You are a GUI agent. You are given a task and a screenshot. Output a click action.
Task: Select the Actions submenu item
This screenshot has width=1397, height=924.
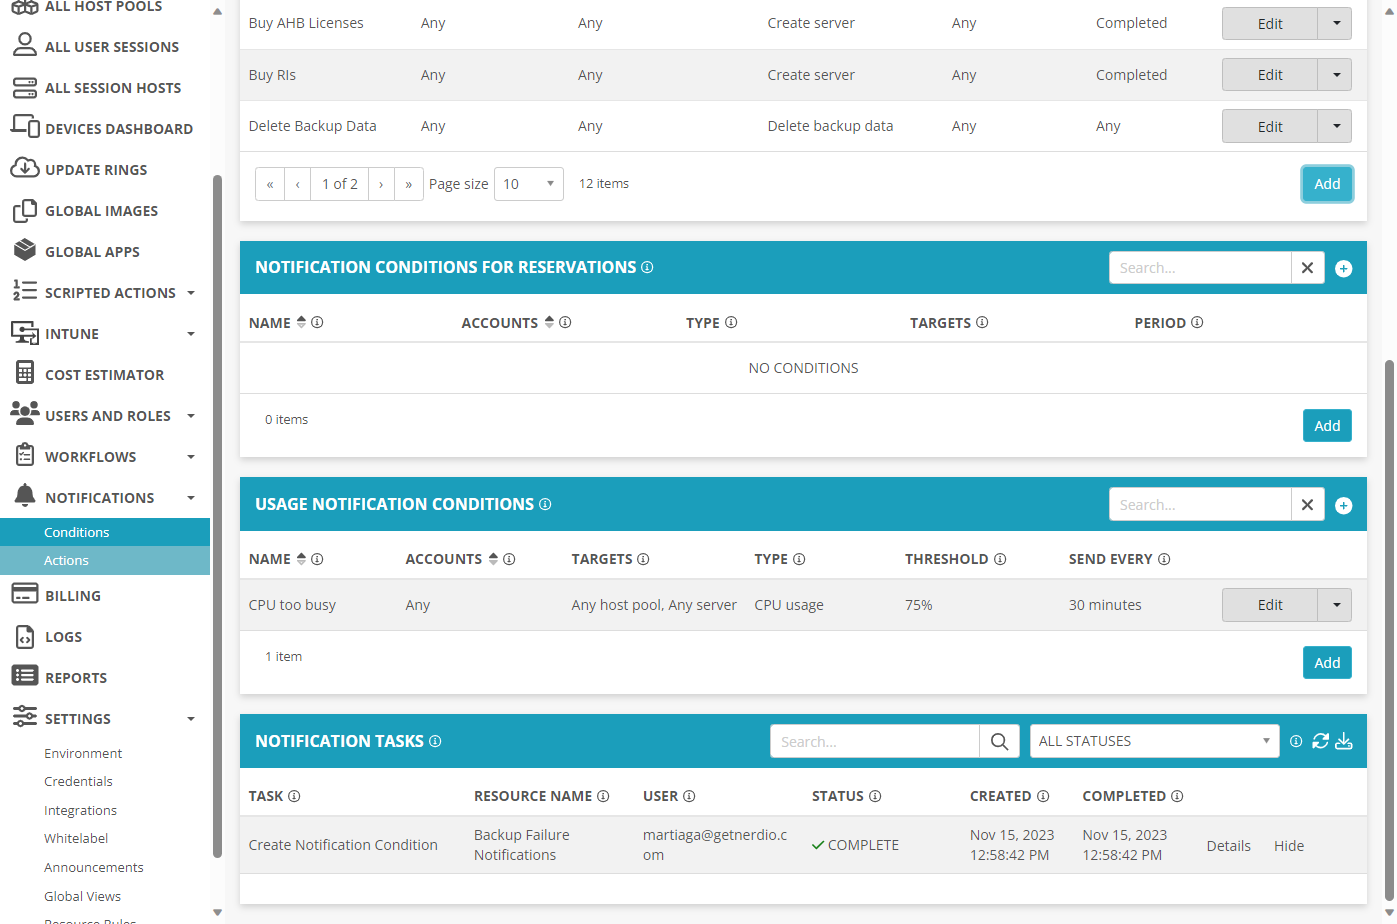coord(105,560)
